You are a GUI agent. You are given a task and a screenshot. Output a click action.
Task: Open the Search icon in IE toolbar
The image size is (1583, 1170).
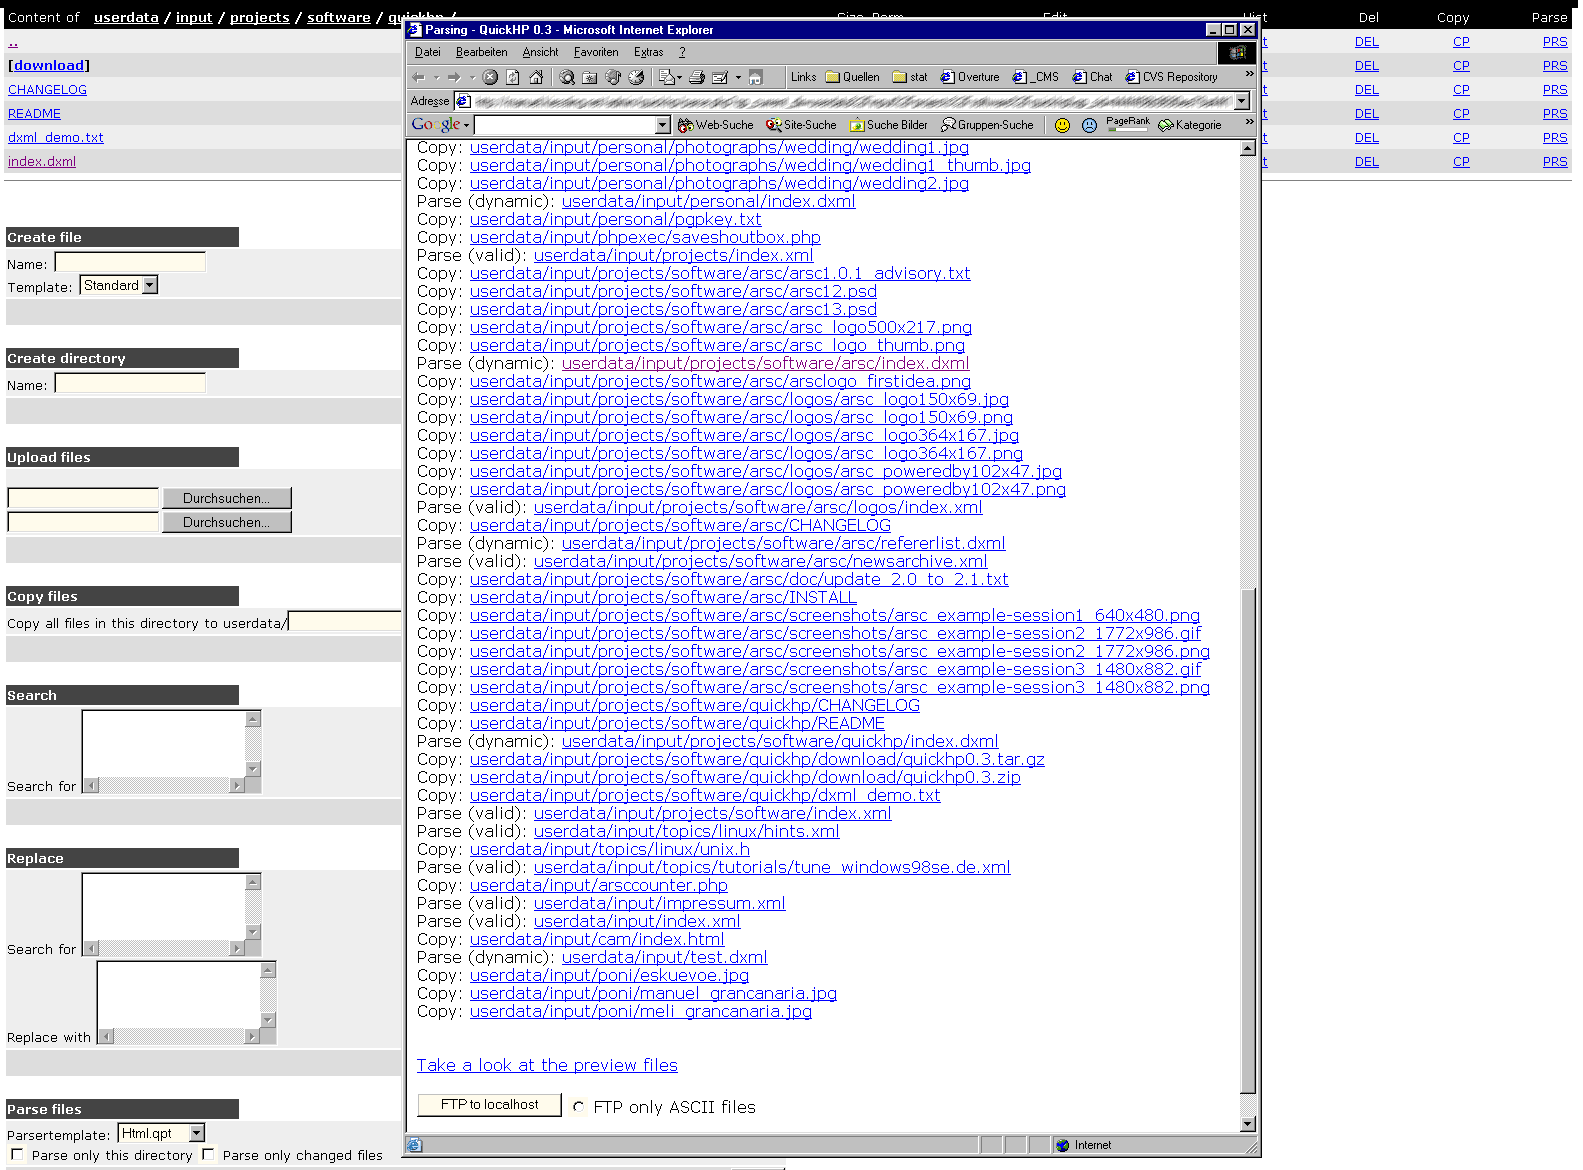coord(567,77)
